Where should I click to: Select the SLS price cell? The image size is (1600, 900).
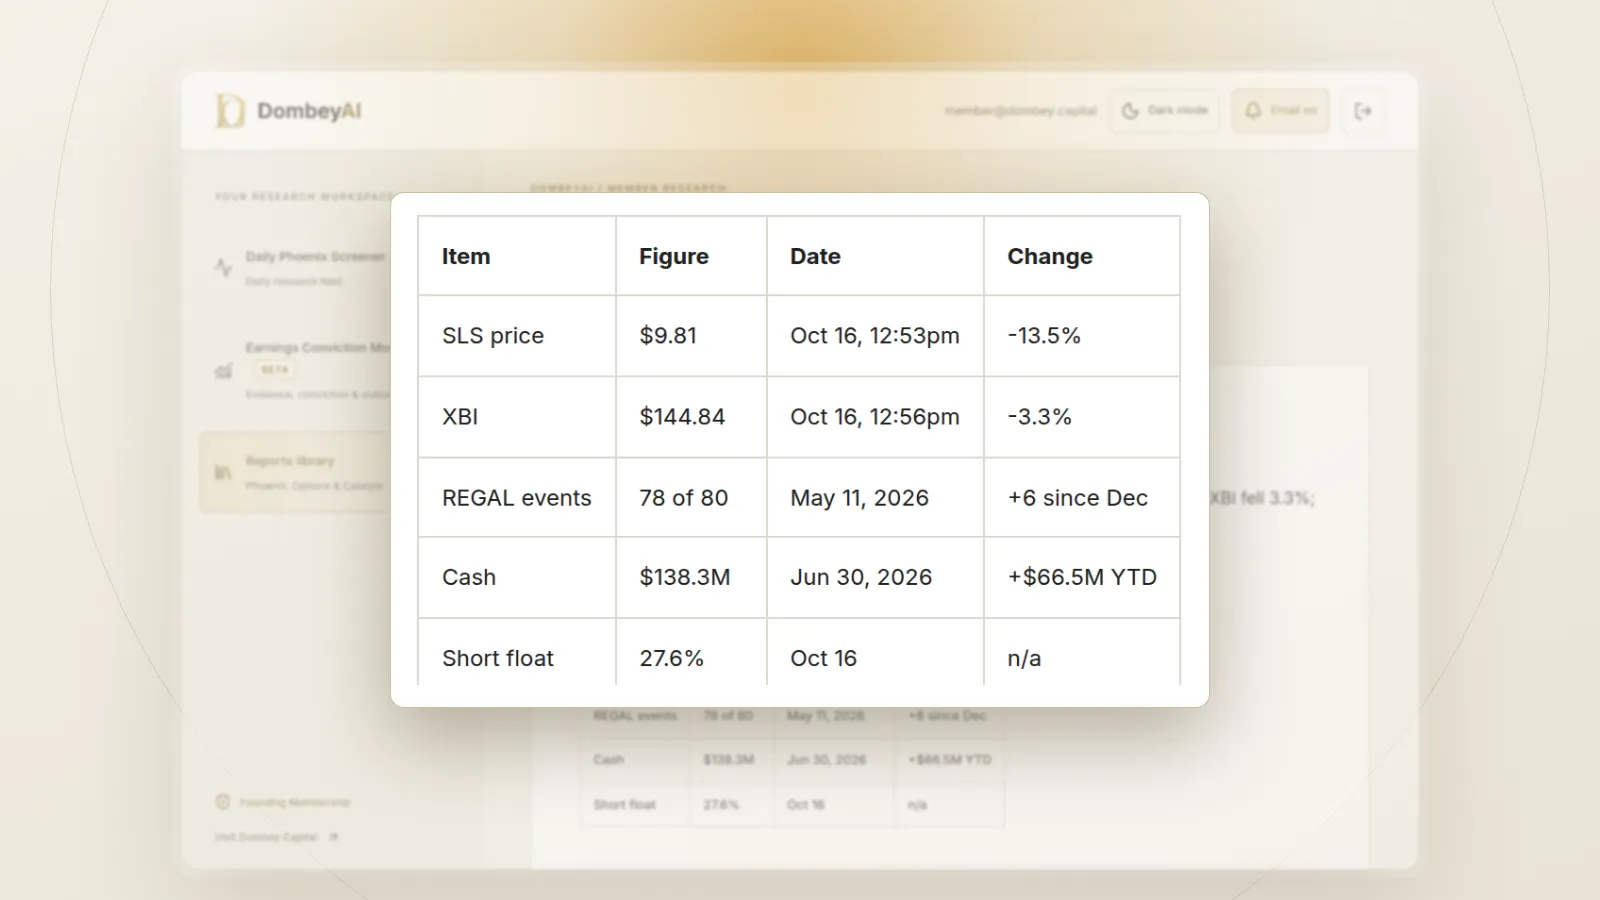coord(517,336)
